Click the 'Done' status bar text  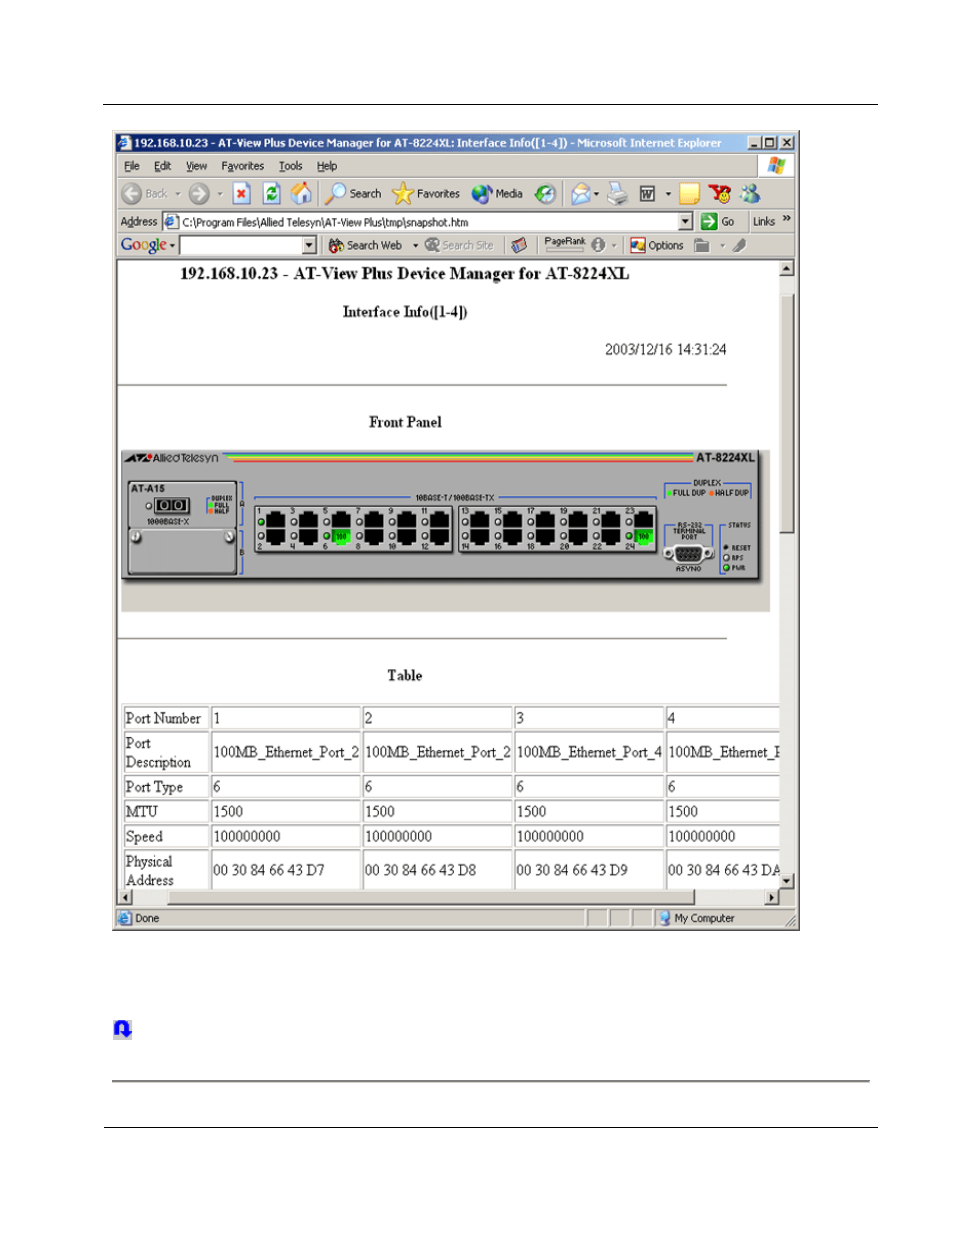[147, 918]
